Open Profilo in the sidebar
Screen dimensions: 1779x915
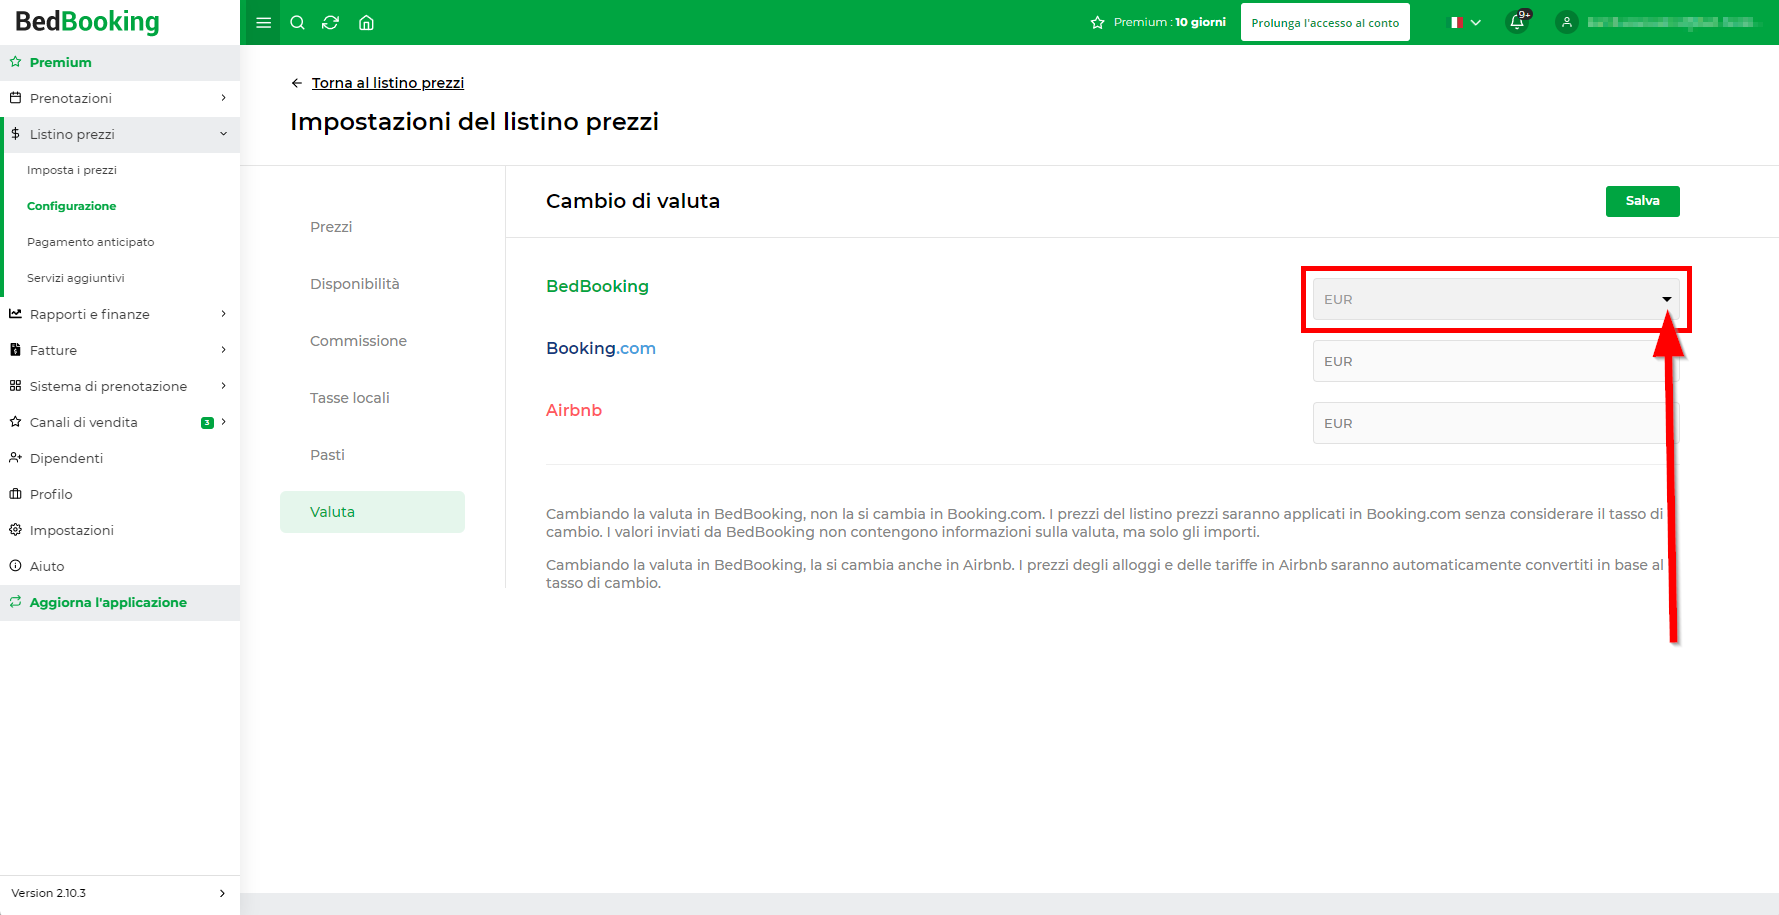pos(120,494)
